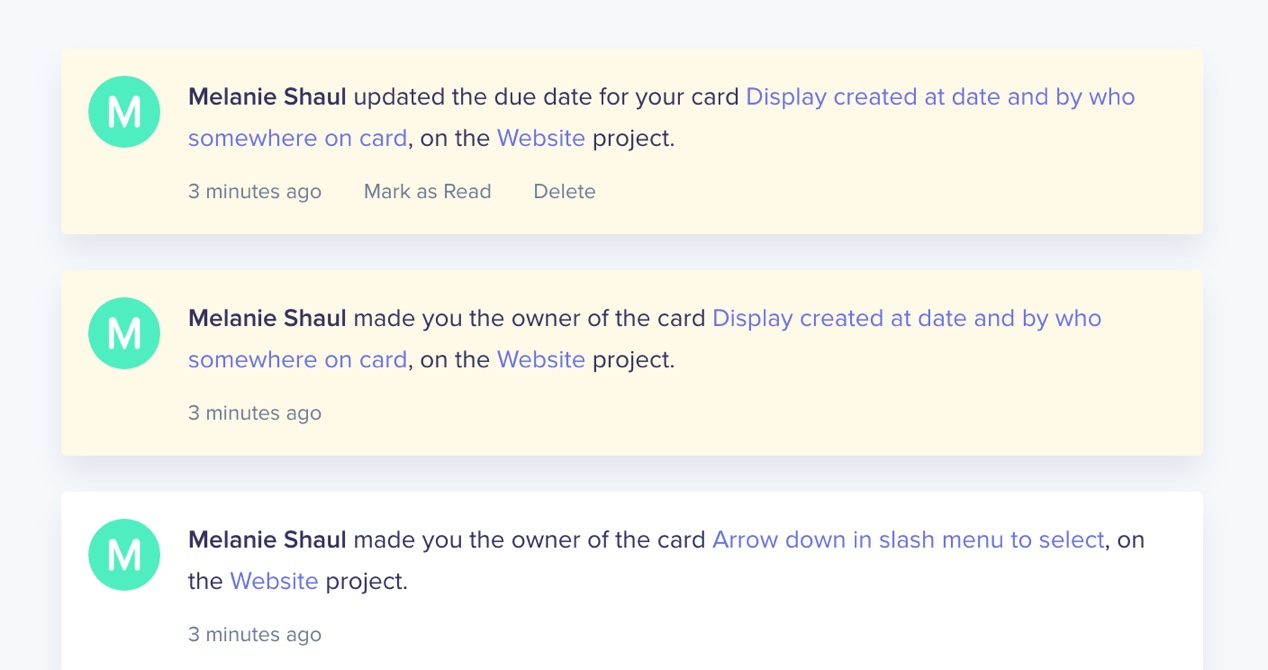Delete the due date update notification
The image size is (1268, 670).
[564, 191]
